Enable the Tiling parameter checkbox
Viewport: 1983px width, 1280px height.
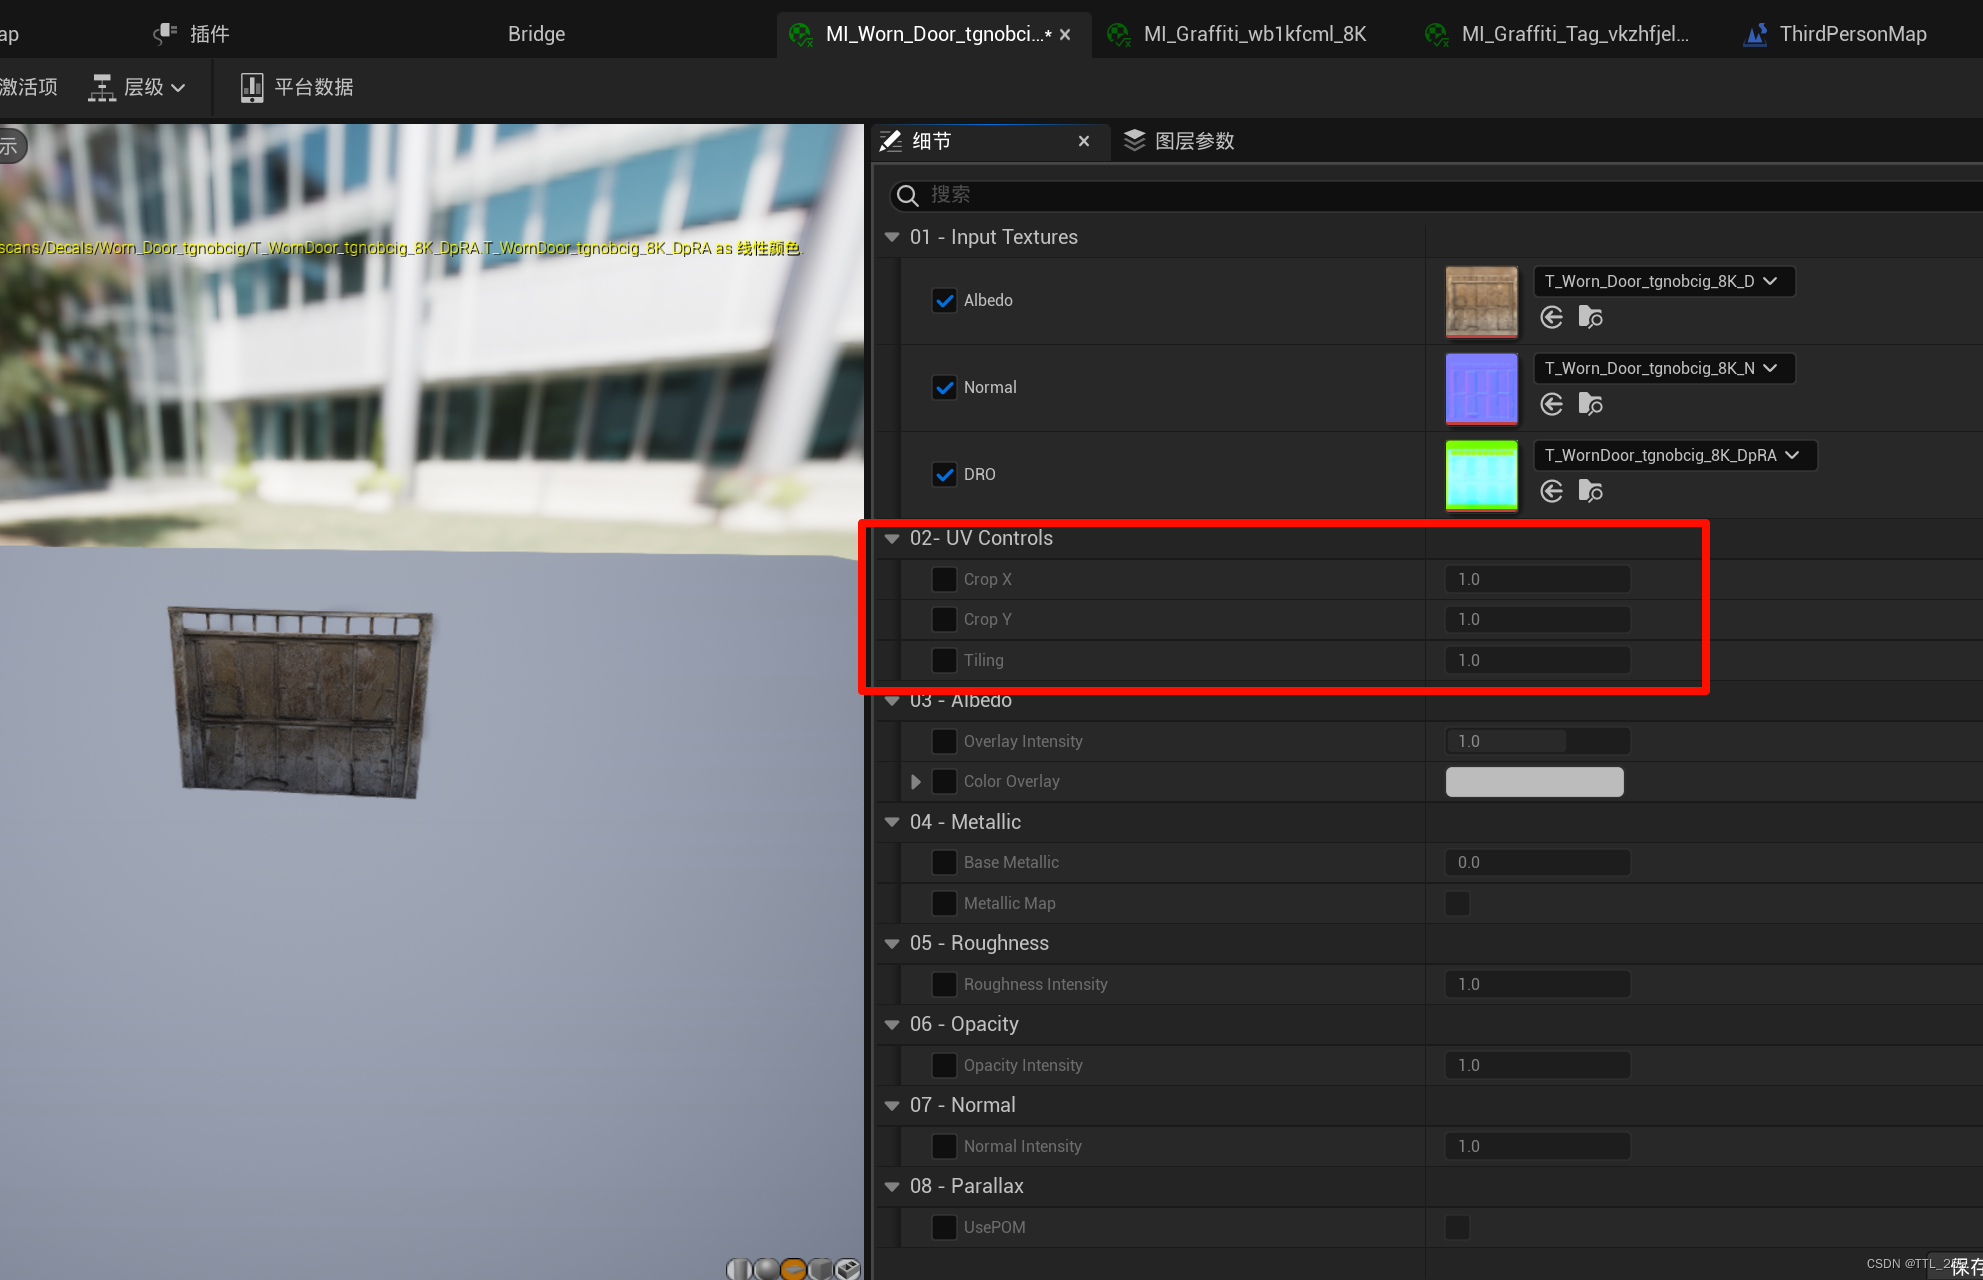tap(944, 660)
